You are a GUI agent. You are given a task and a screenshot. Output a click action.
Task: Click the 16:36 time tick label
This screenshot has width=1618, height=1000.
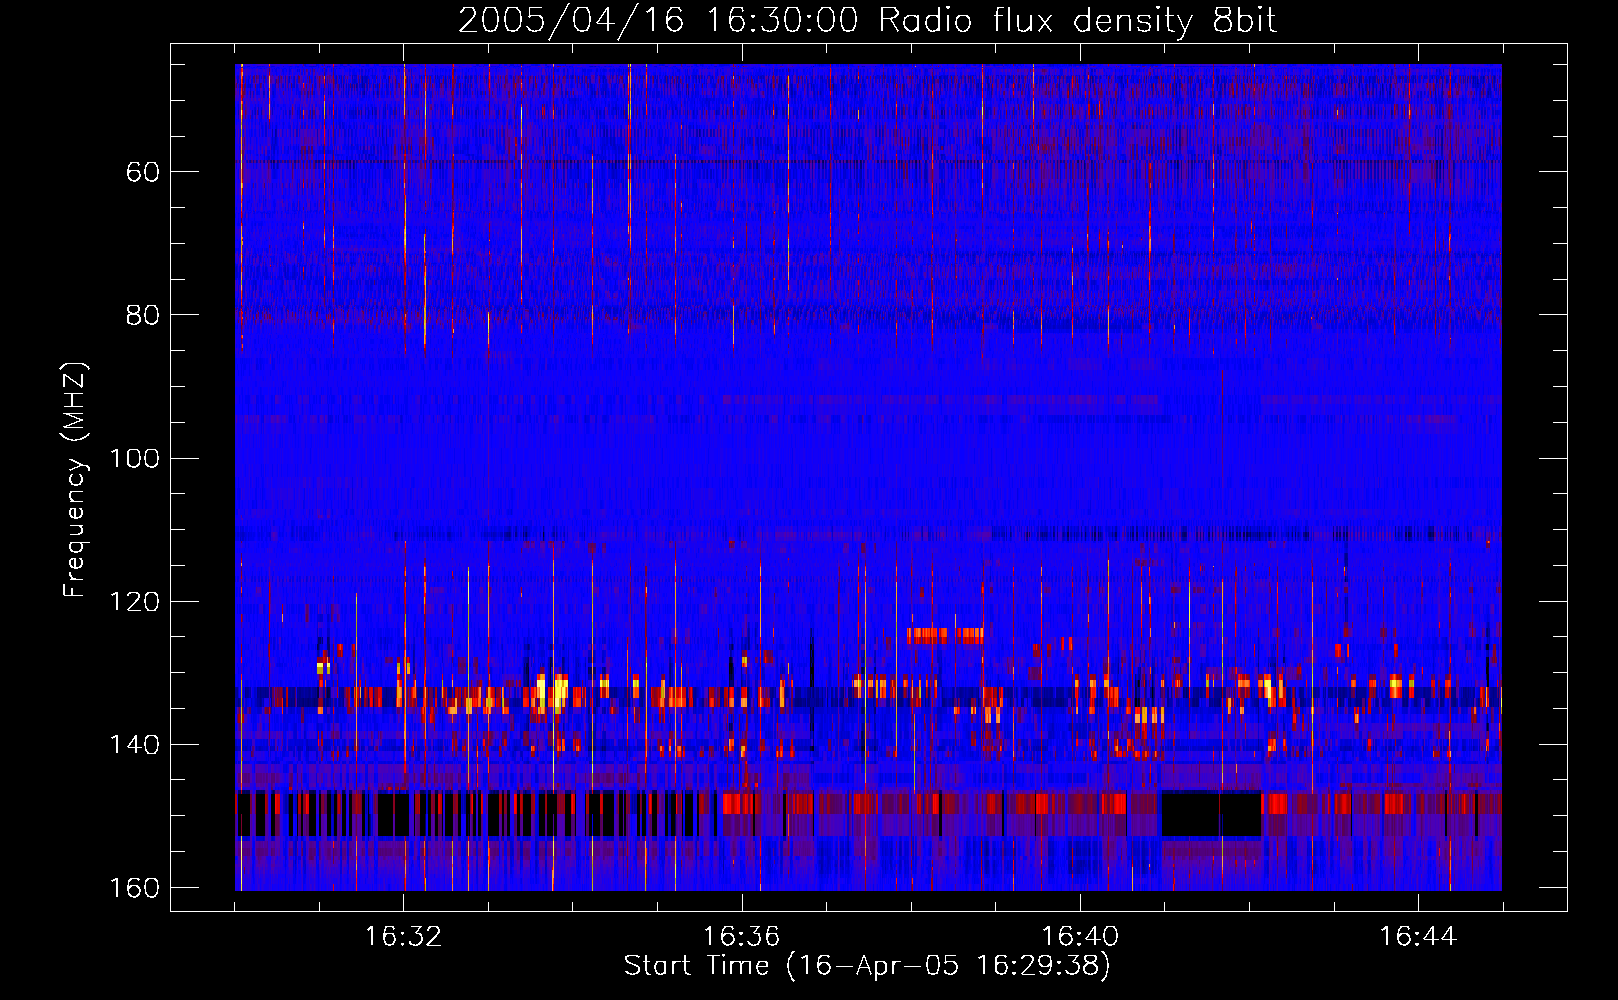[x=741, y=937]
